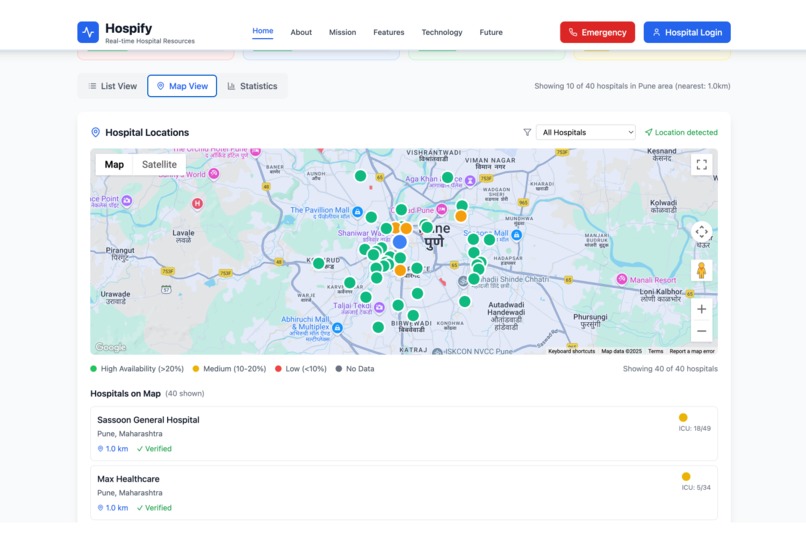The image size is (806, 537).
Task: Click ICU: 5/34 status on Max Healthcare
Action: (696, 487)
